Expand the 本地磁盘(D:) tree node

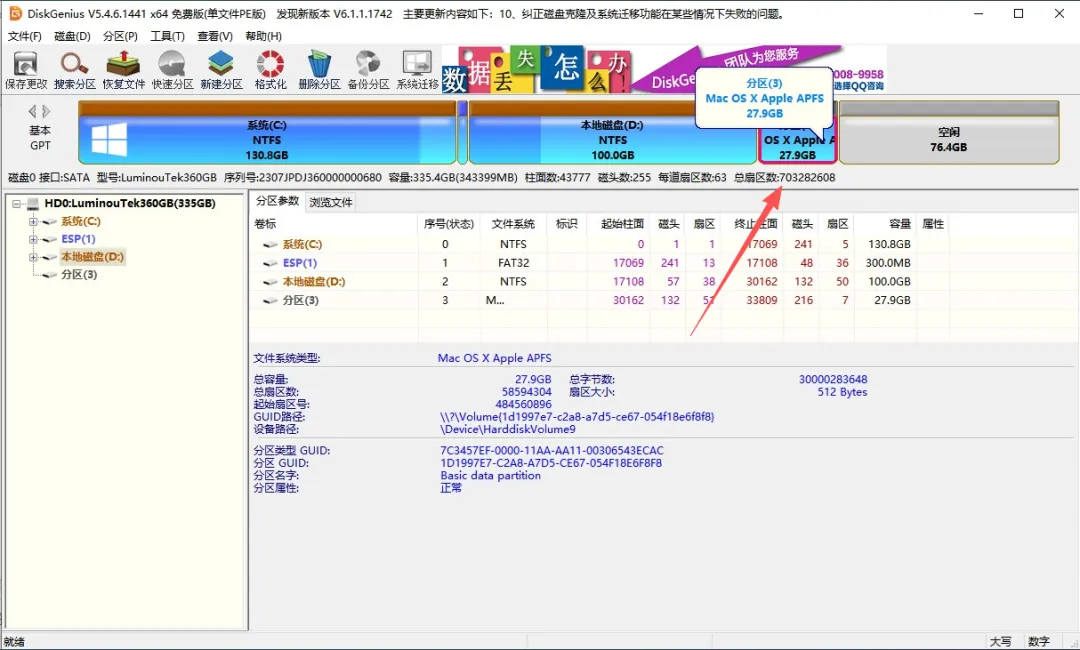(32, 258)
